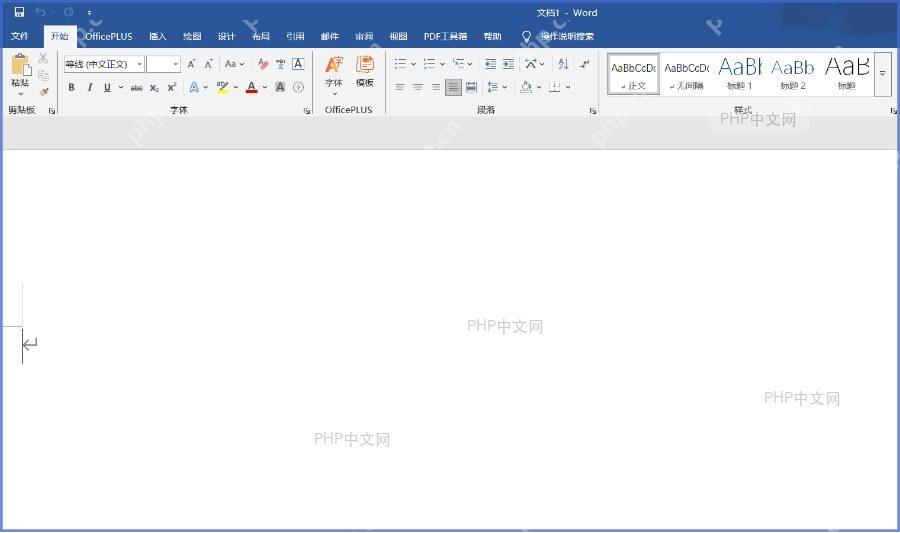Screen dimensions: 900x533
Task: Open the font size dropdown
Action: click(176, 64)
